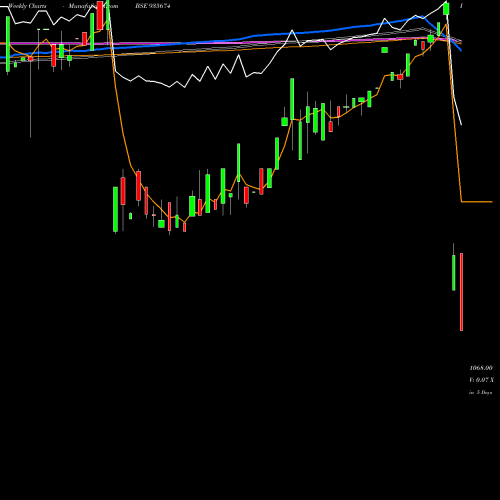Click the 1068.00 price value

pos(481,368)
